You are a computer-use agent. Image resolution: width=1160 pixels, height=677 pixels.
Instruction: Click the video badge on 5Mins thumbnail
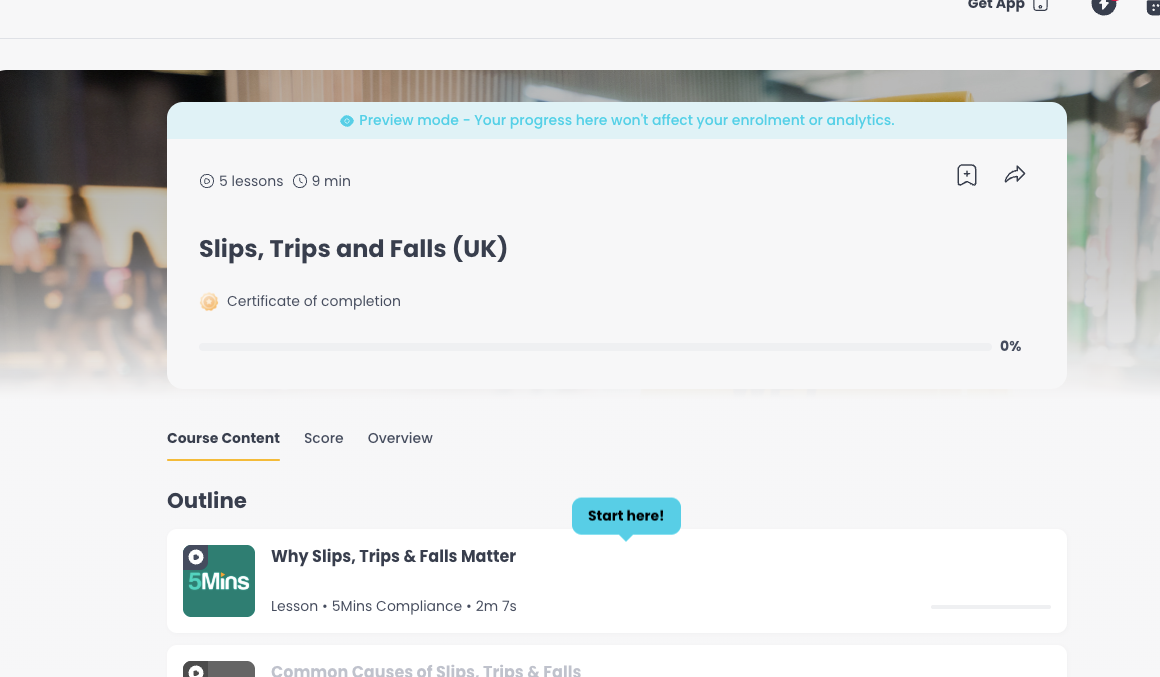coord(196,556)
